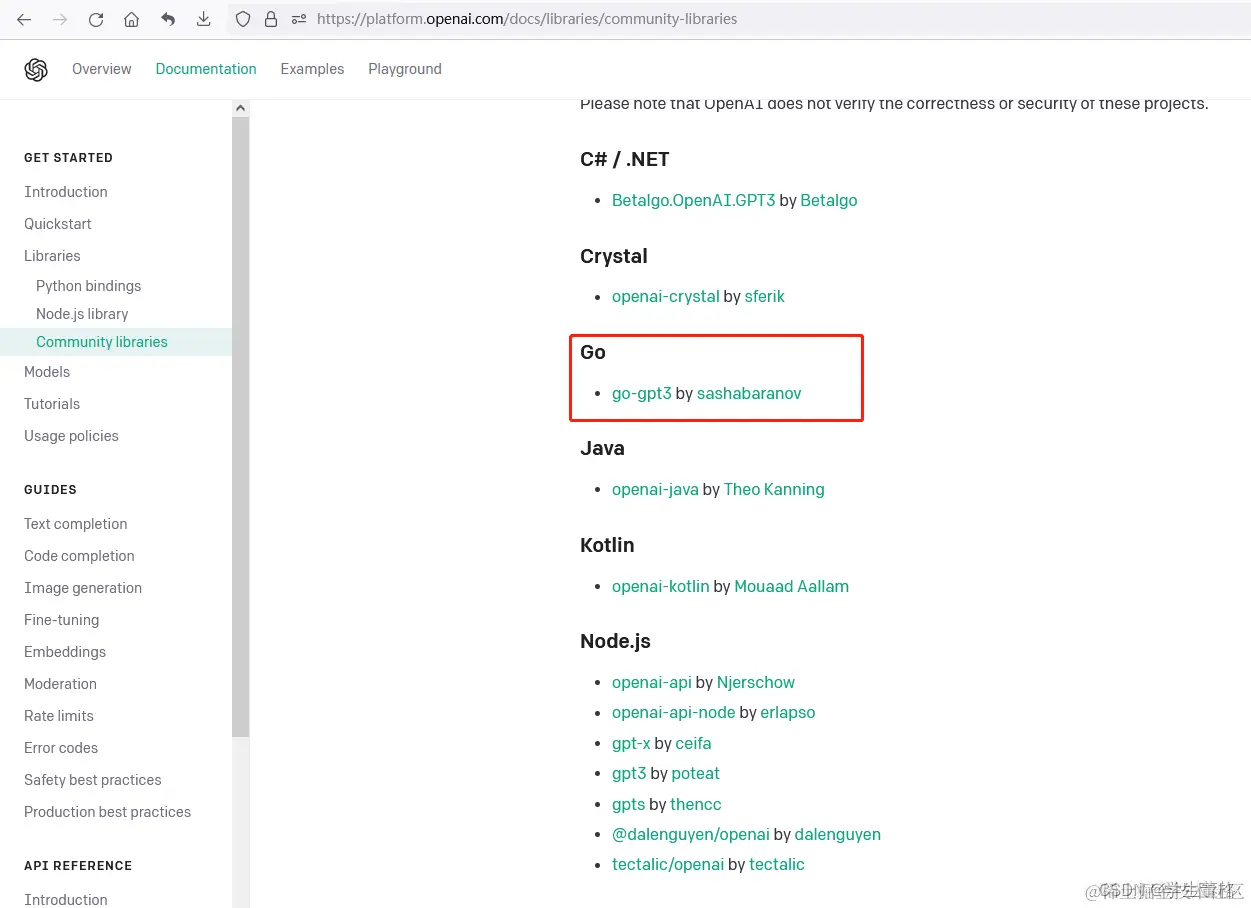Open the go-gpt3 library link
1251x908 pixels.
click(x=642, y=393)
